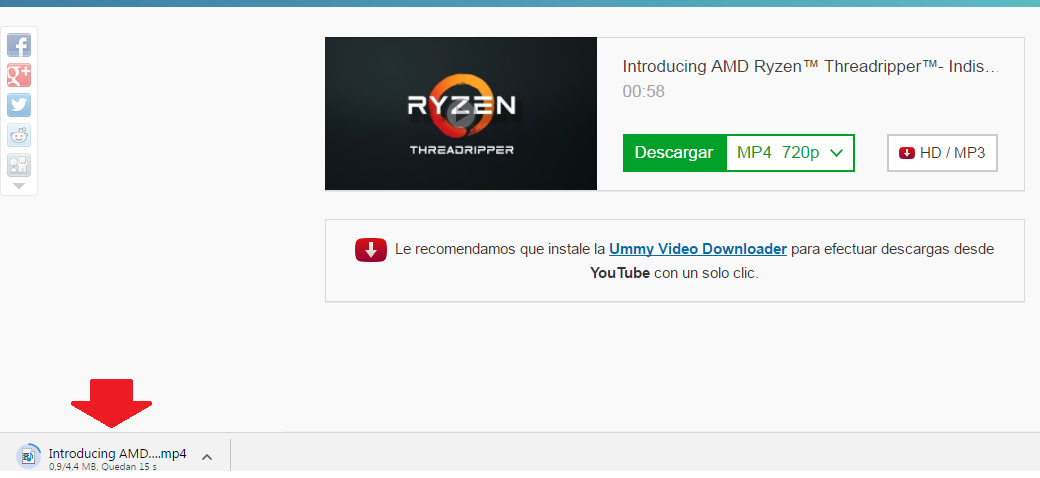
Task: Click the gray MySpace share icon
Action: pyautogui.click(x=19, y=165)
